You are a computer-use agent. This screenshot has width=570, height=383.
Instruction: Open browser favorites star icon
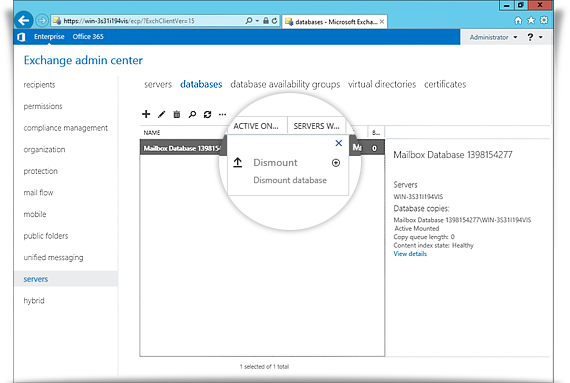[531, 20]
